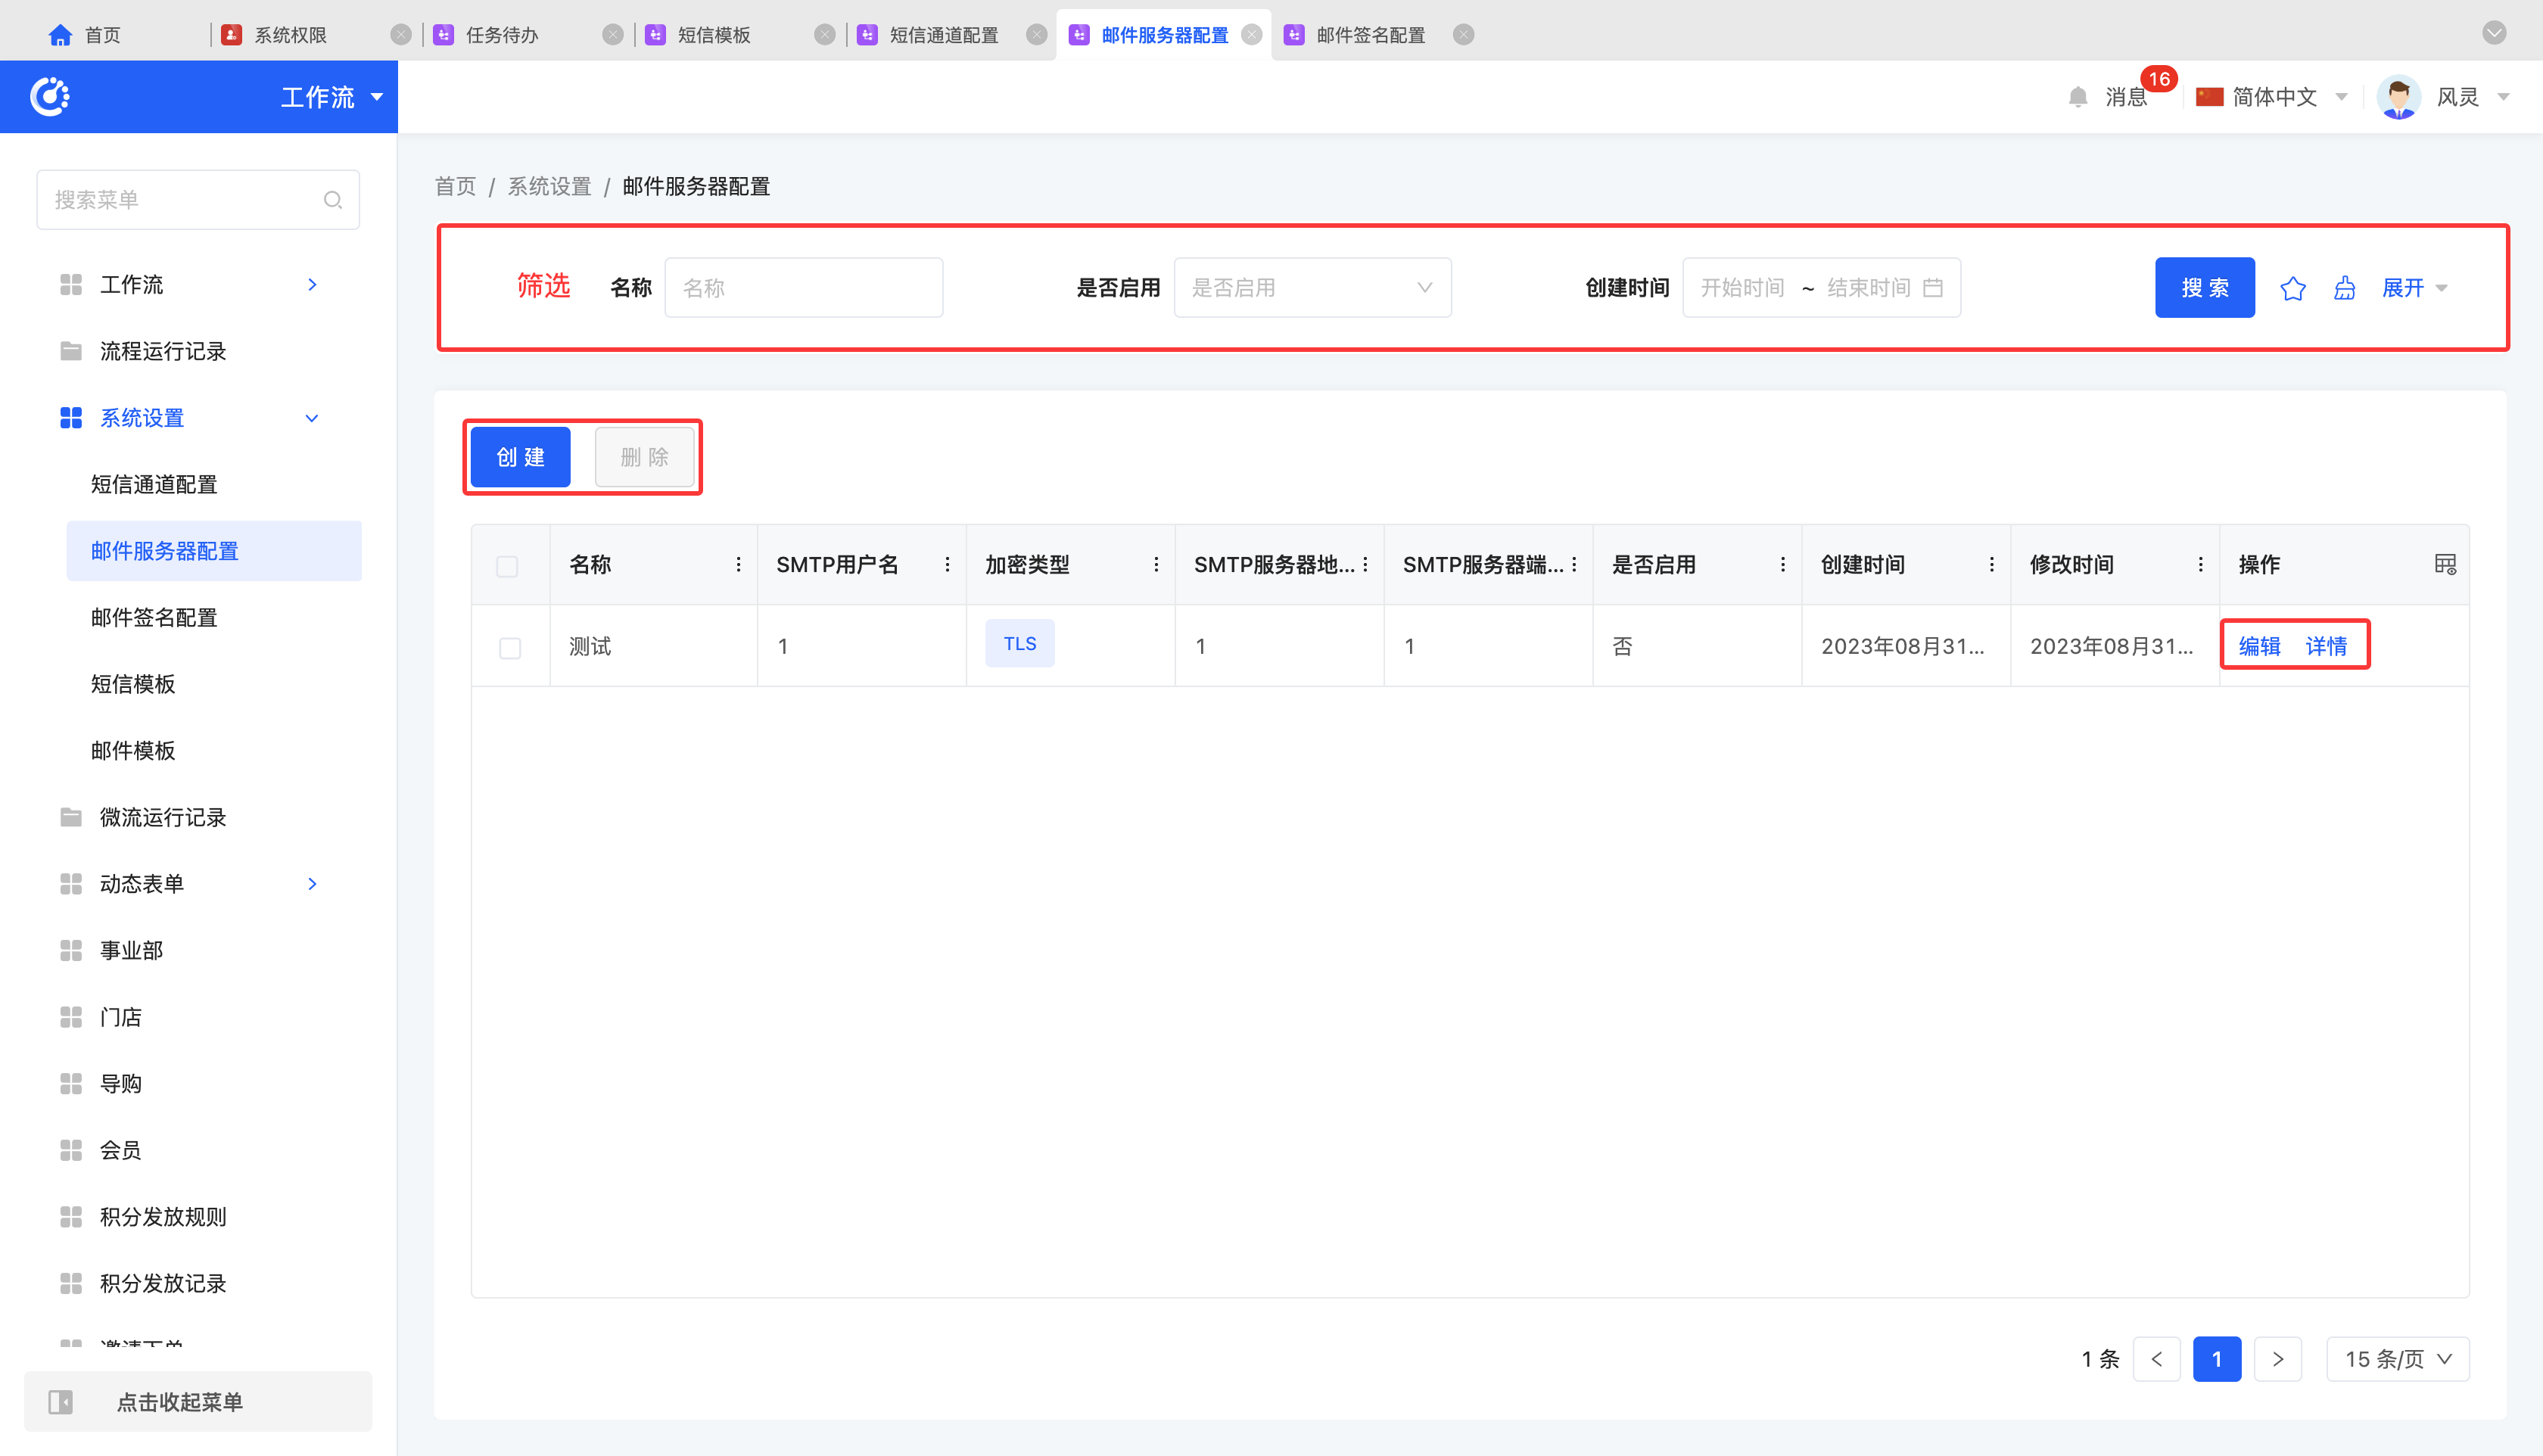This screenshot has width=2543, height=1456.
Task: Click the clear filters broom icon
Action: 2344,289
